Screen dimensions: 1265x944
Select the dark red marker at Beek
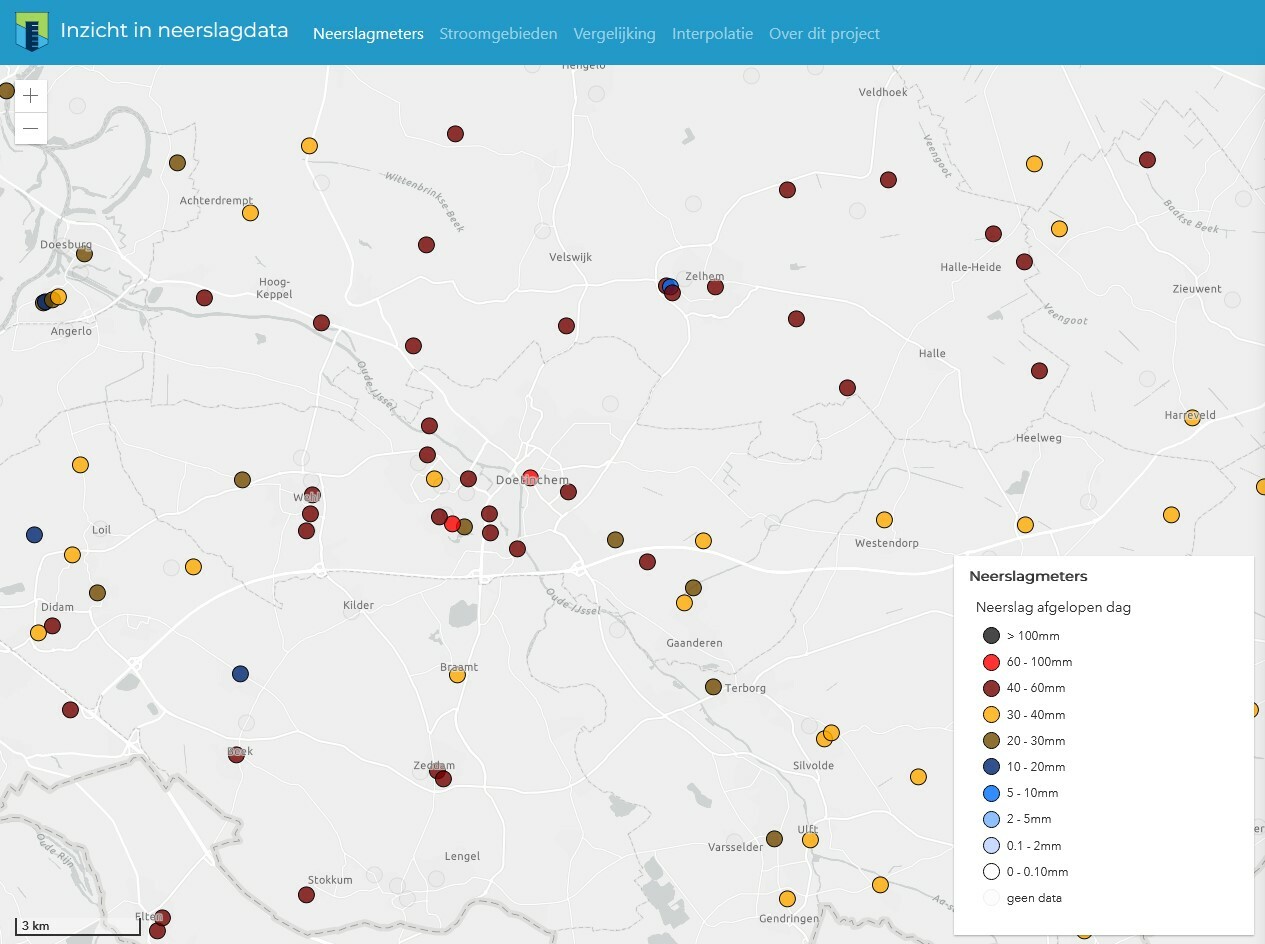(x=236, y=755)
